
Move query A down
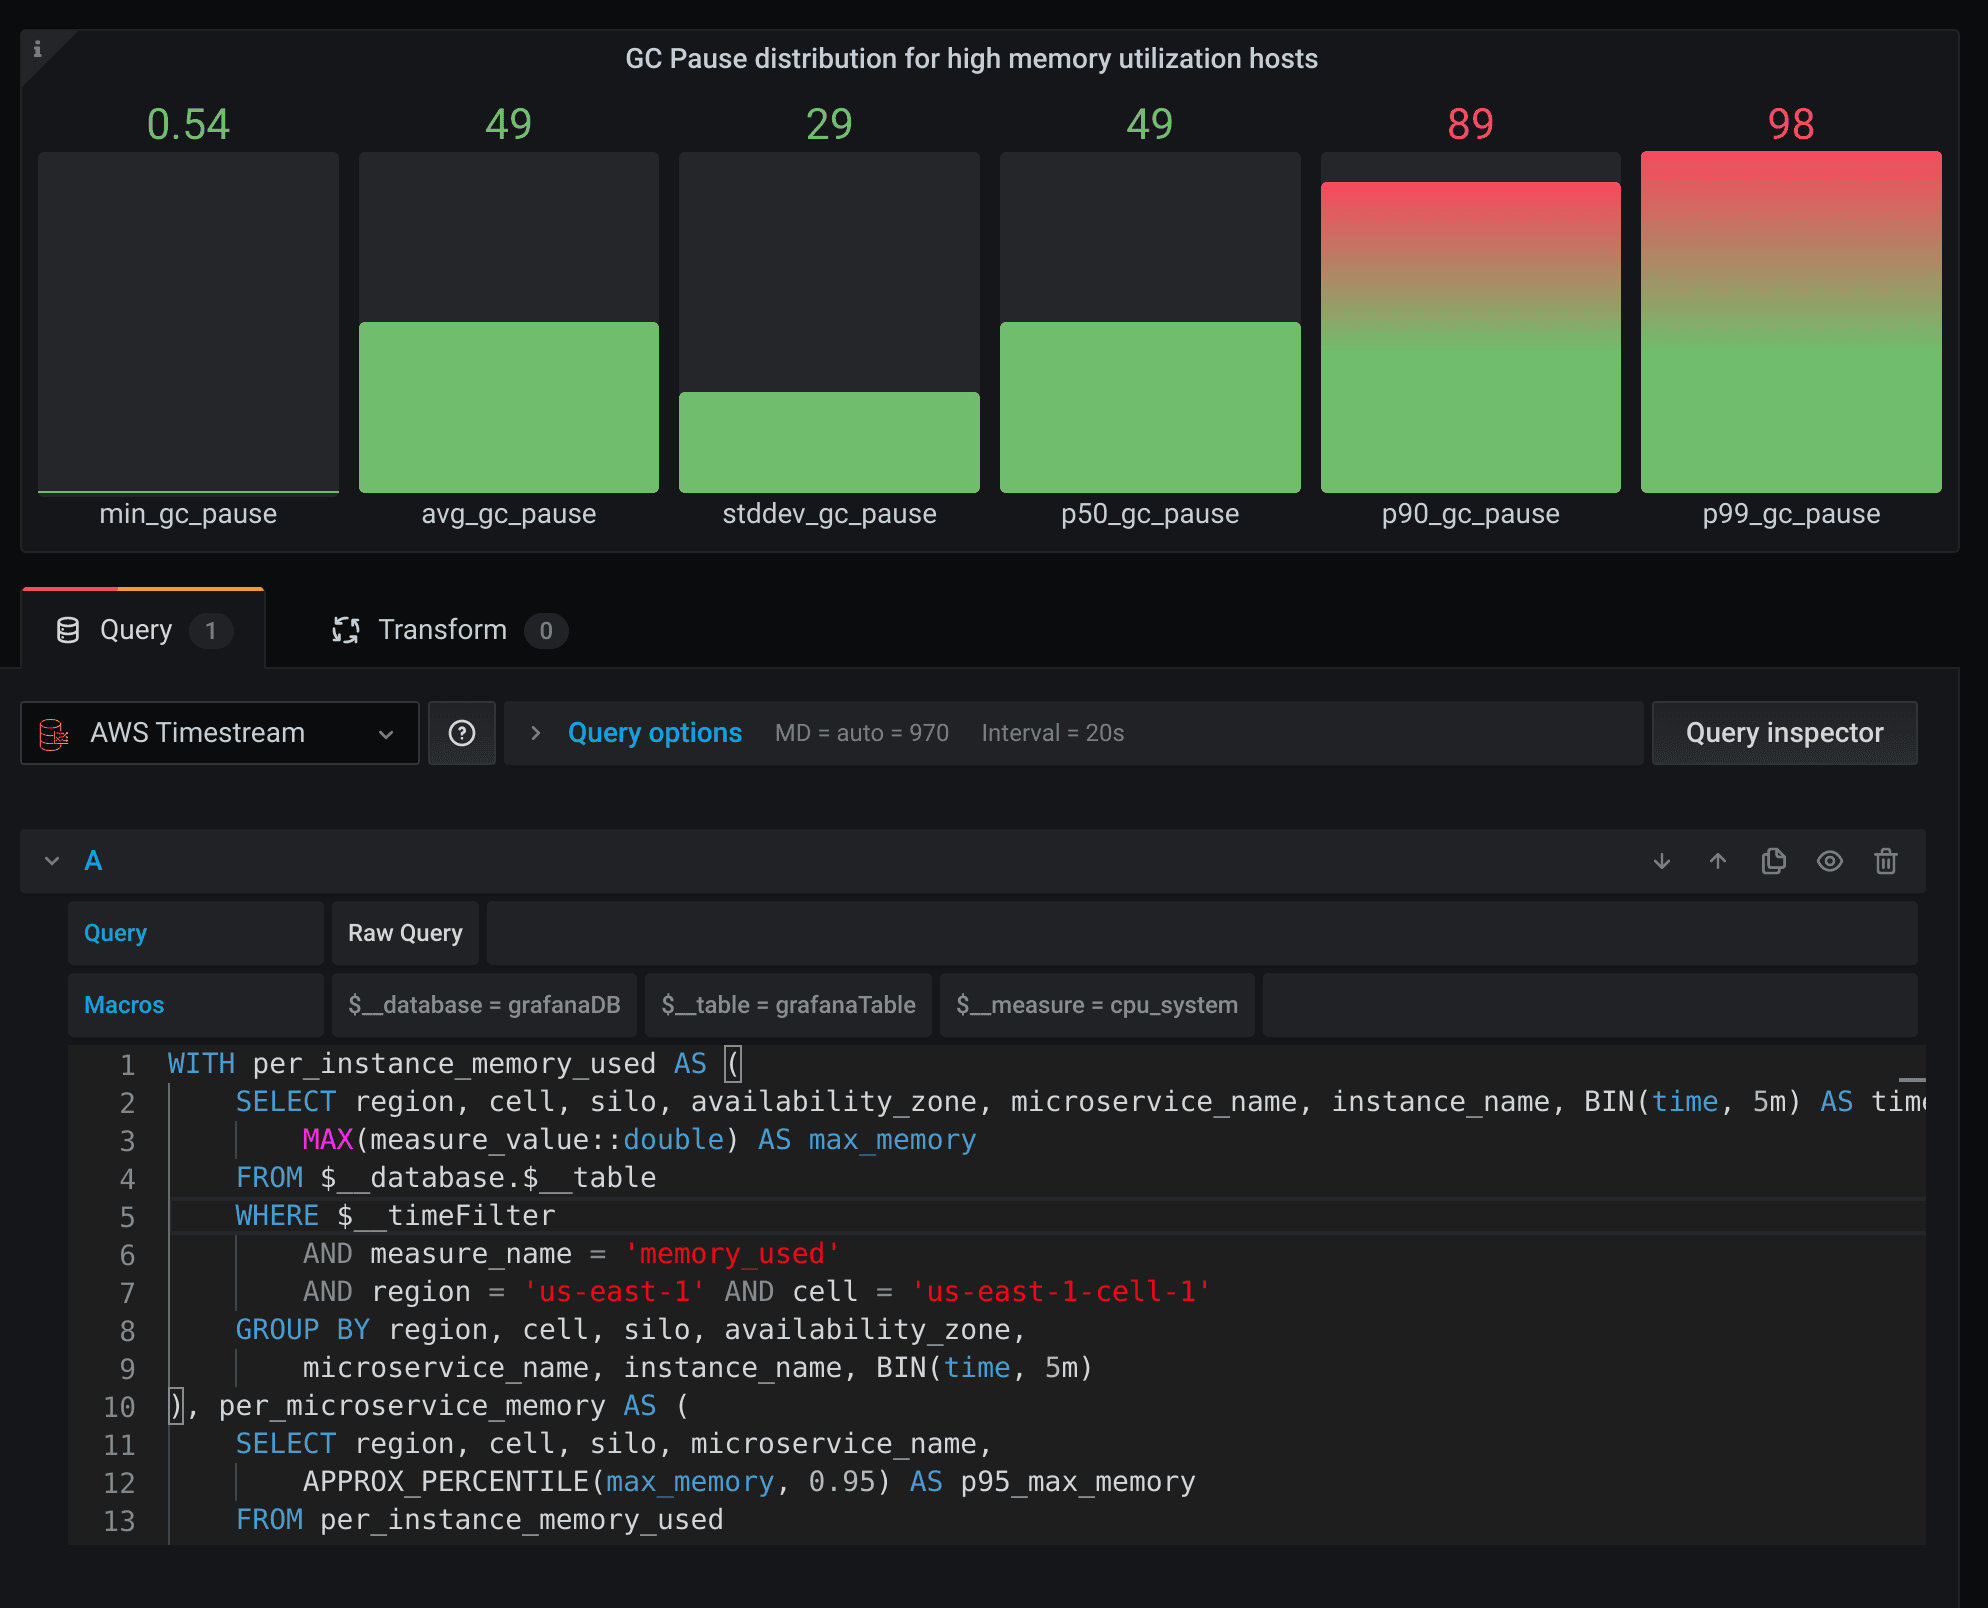[x=1662, y=861]
